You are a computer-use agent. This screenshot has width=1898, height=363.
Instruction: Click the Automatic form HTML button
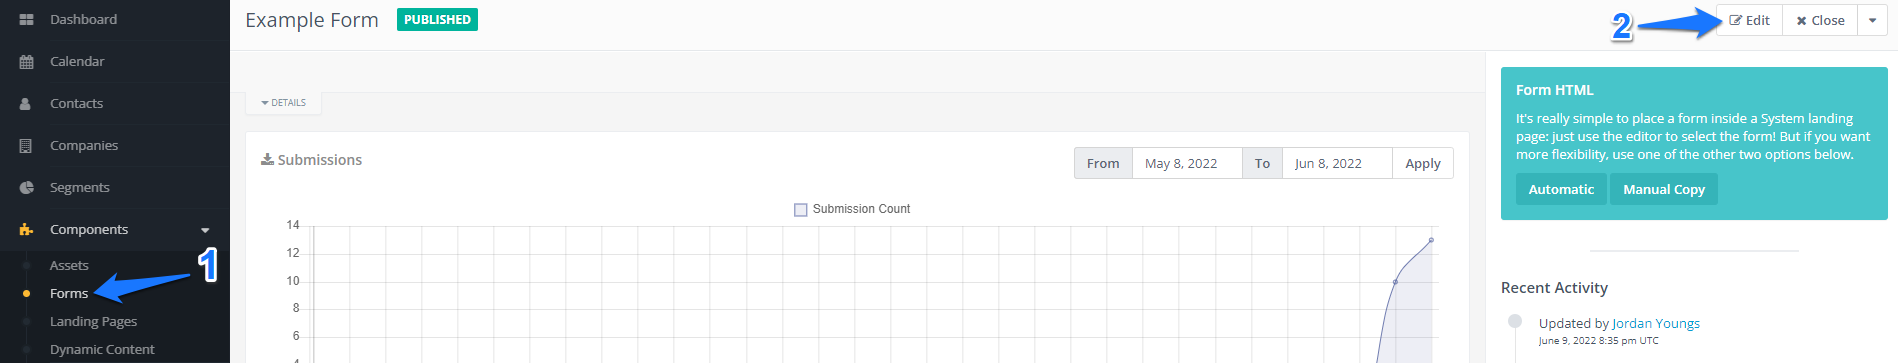[x=1561, y=189]
